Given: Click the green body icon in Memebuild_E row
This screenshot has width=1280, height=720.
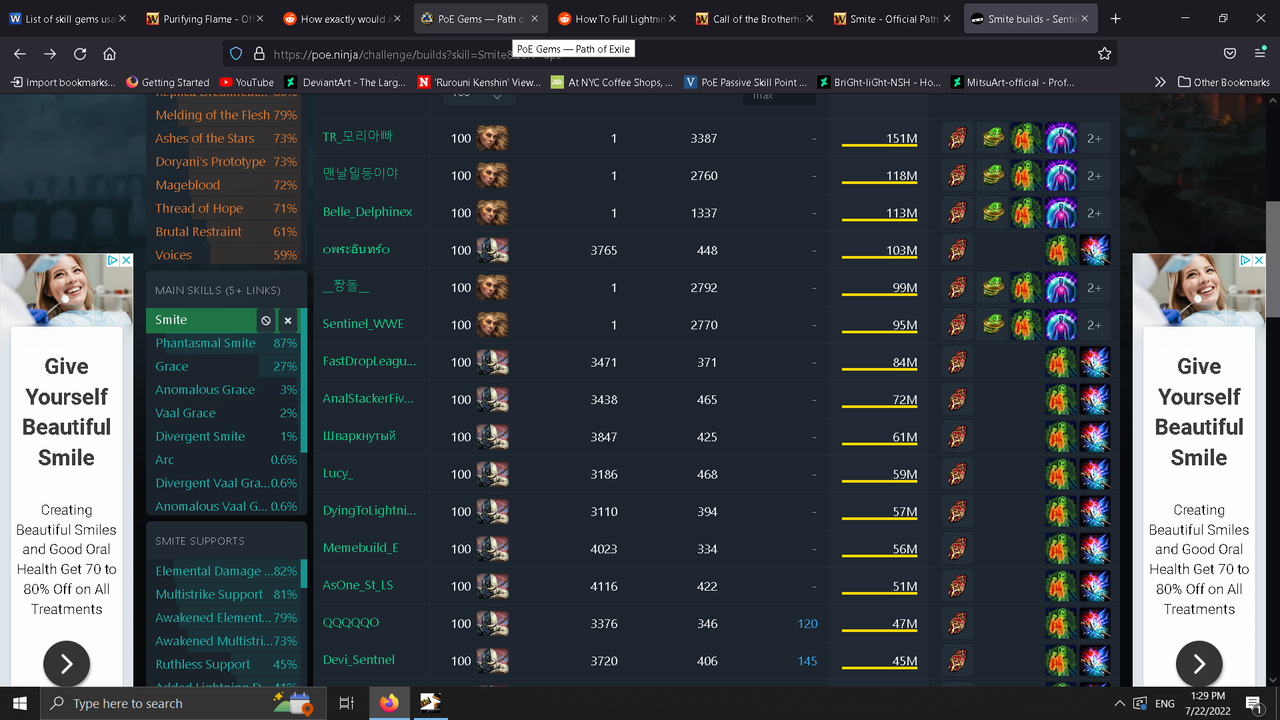Looking at the screenshot, I should click(1060, 548).
